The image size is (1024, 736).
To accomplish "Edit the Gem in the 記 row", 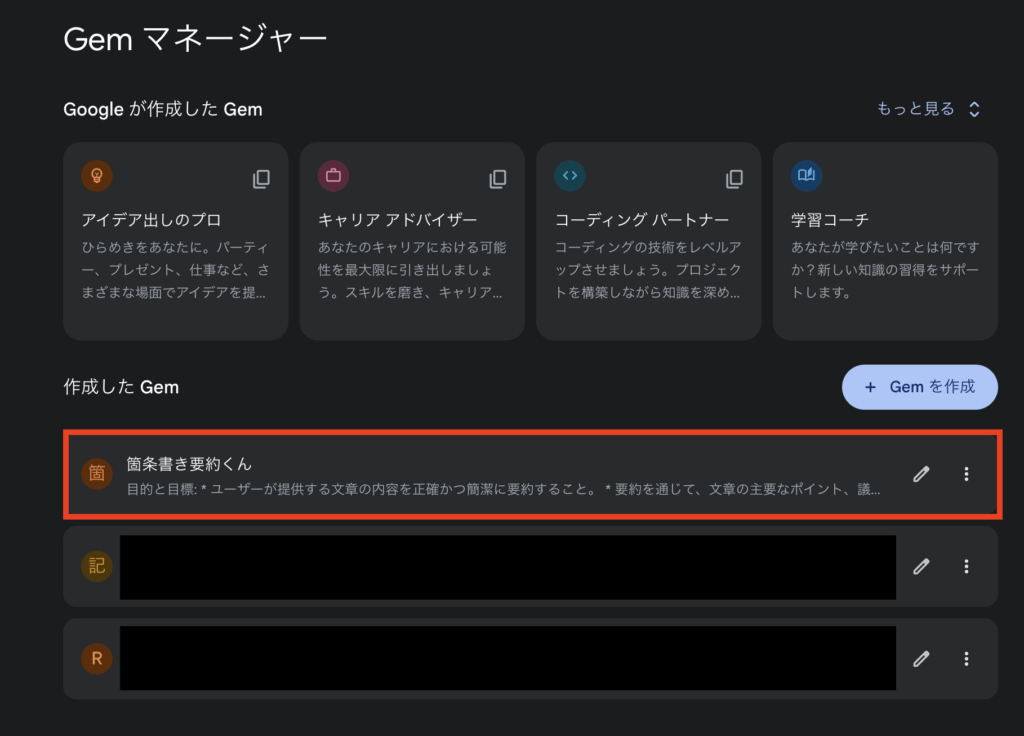I will pyautogui.click(x=921, y=566).
